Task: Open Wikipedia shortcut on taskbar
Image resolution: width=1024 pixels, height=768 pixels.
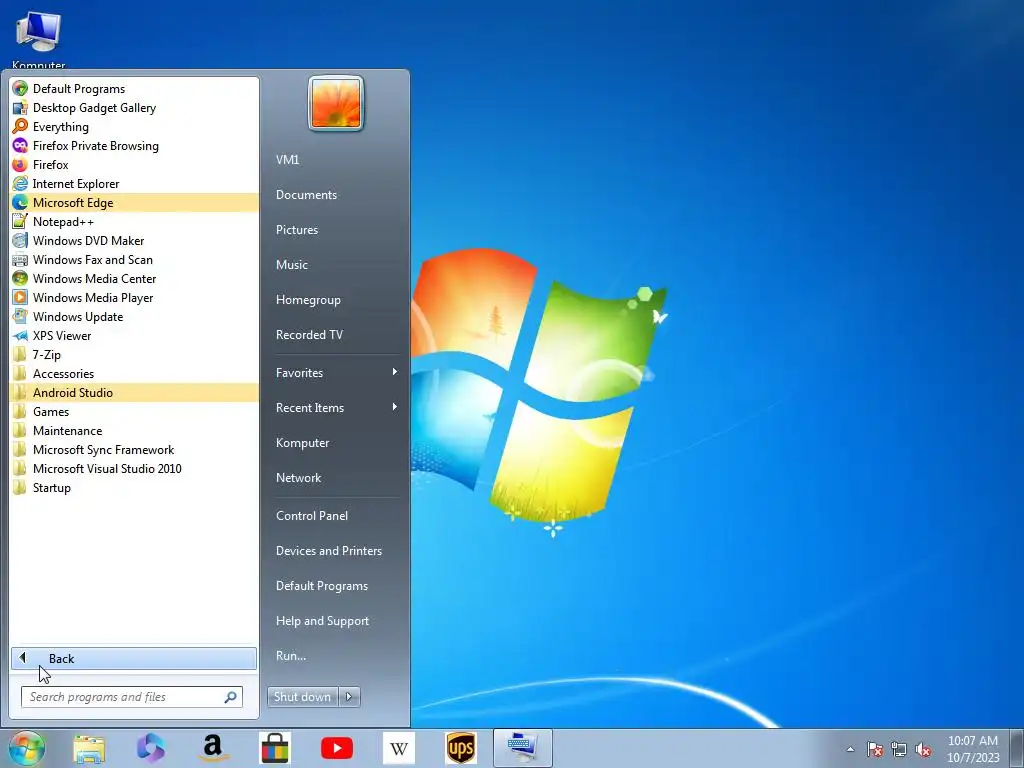Action: tap(399, 748)
